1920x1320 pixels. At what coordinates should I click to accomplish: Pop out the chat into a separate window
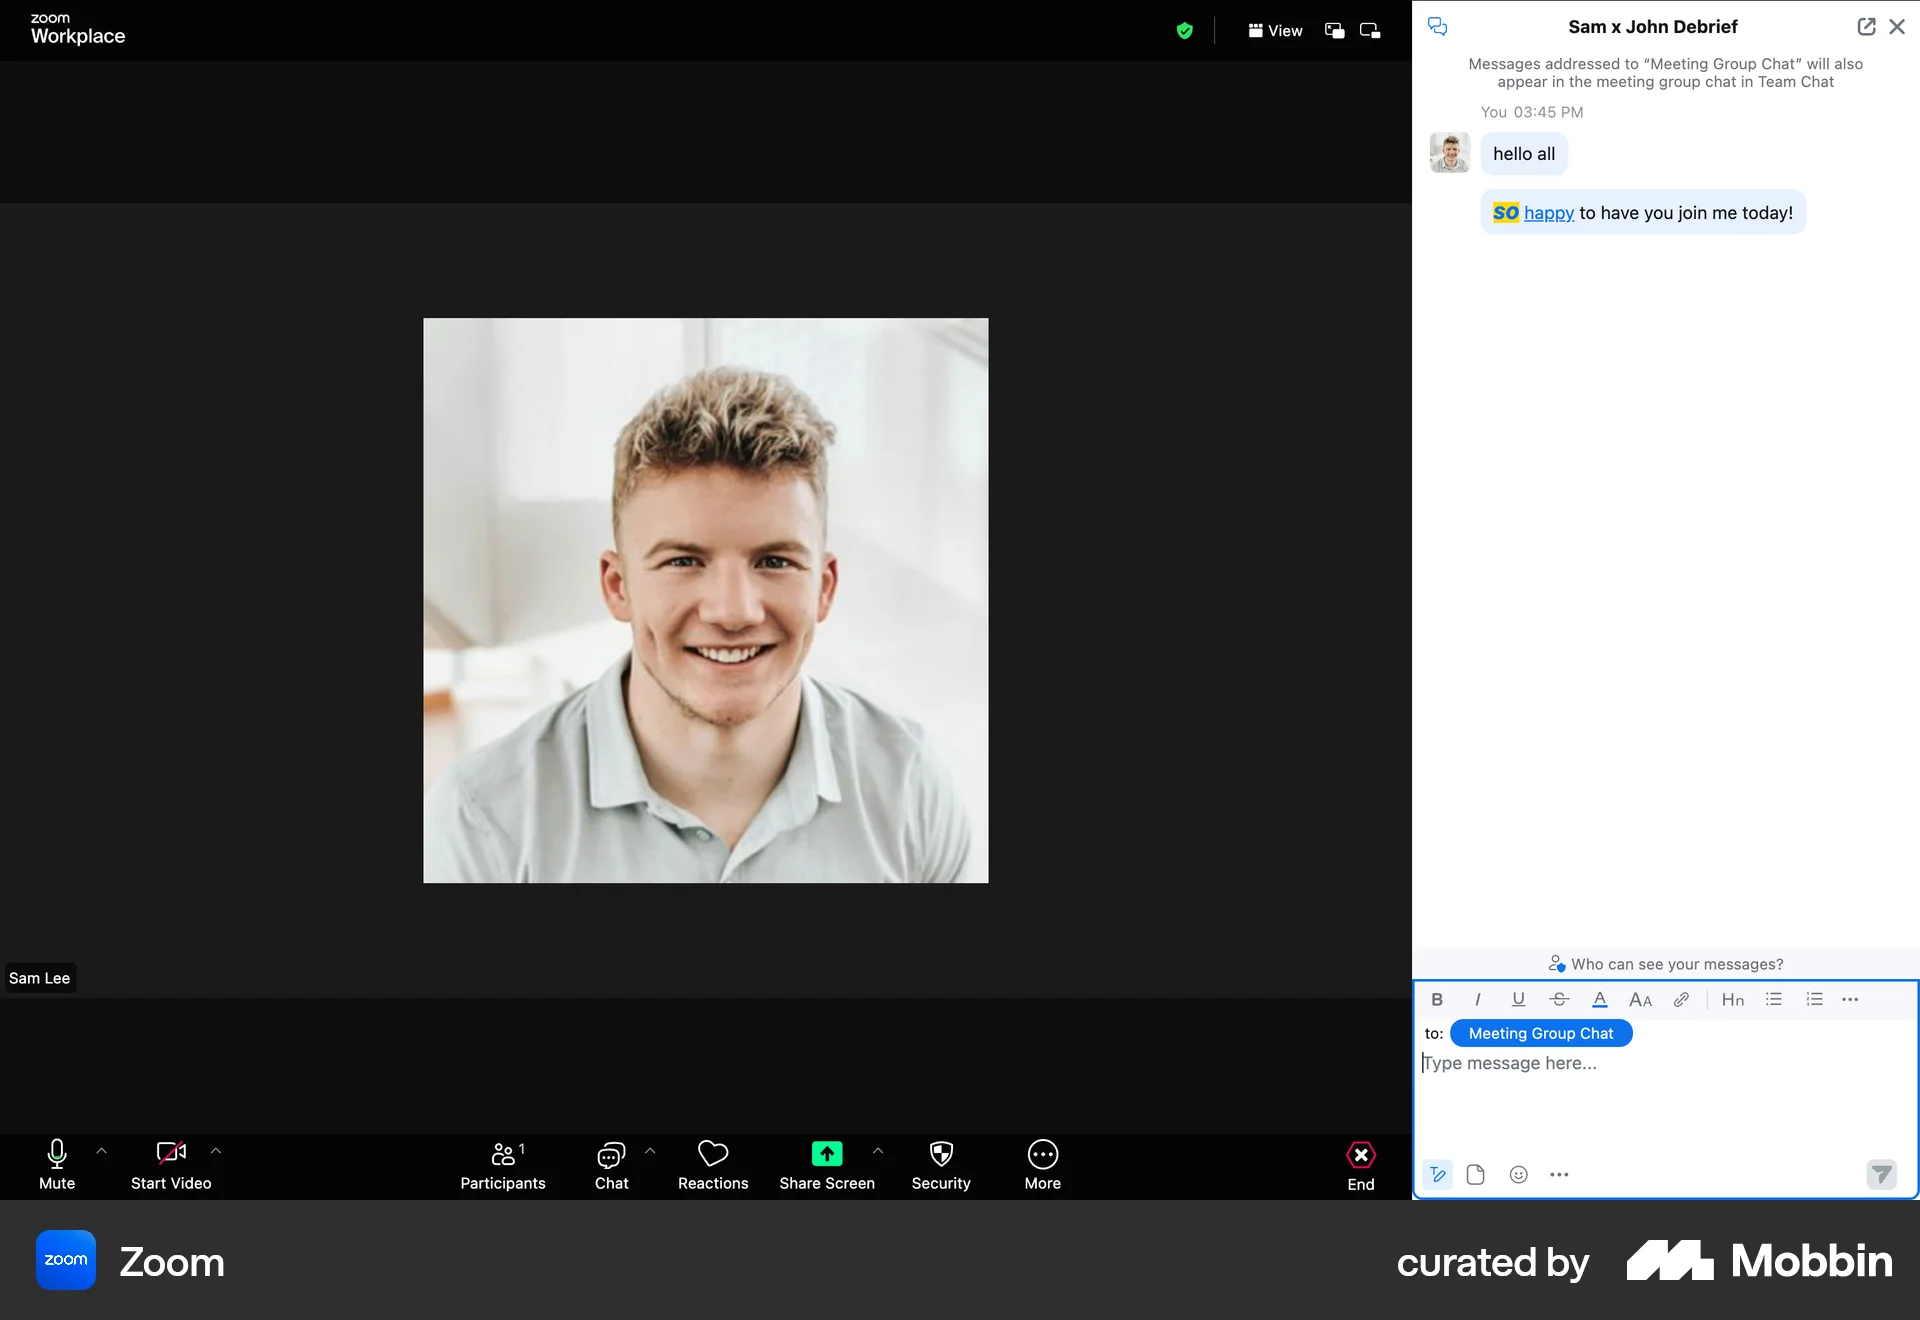(x=1866, y=26)
